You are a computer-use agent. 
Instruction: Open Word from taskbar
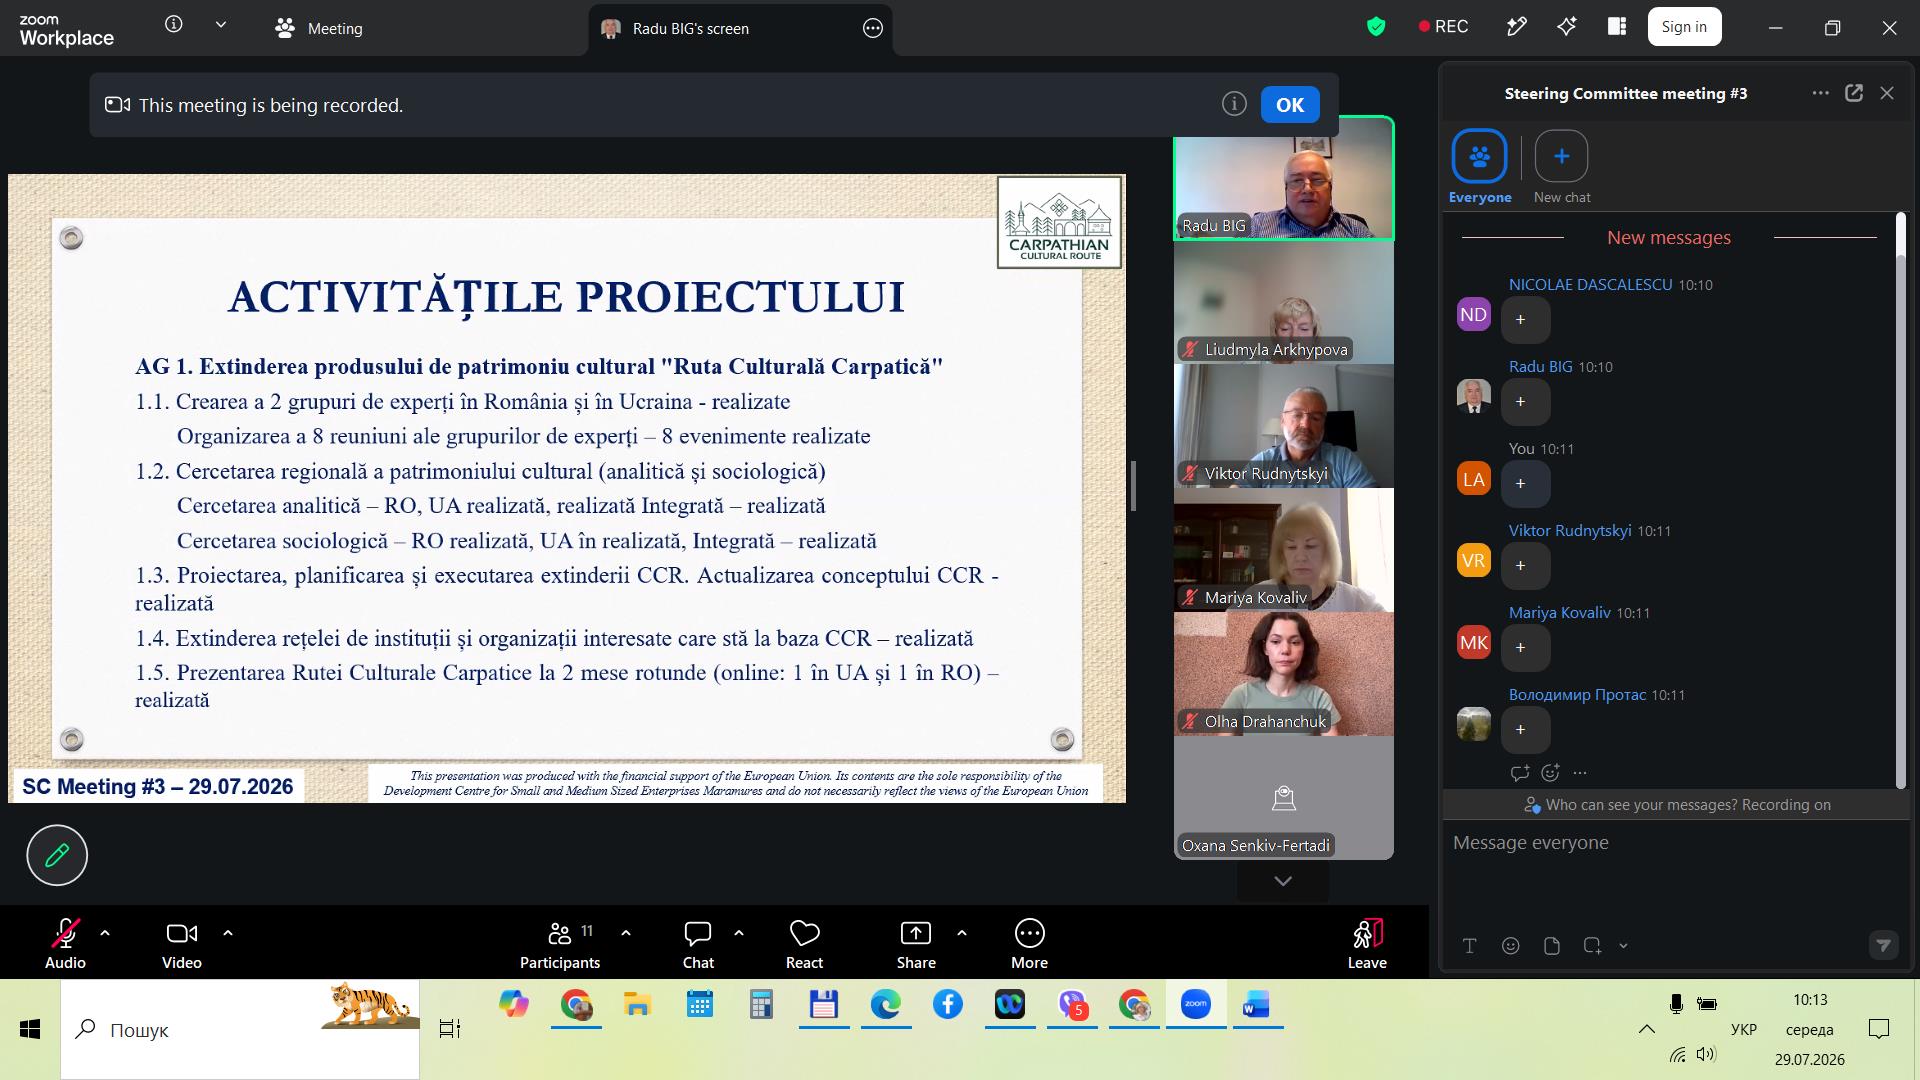click(1256, 1004)
